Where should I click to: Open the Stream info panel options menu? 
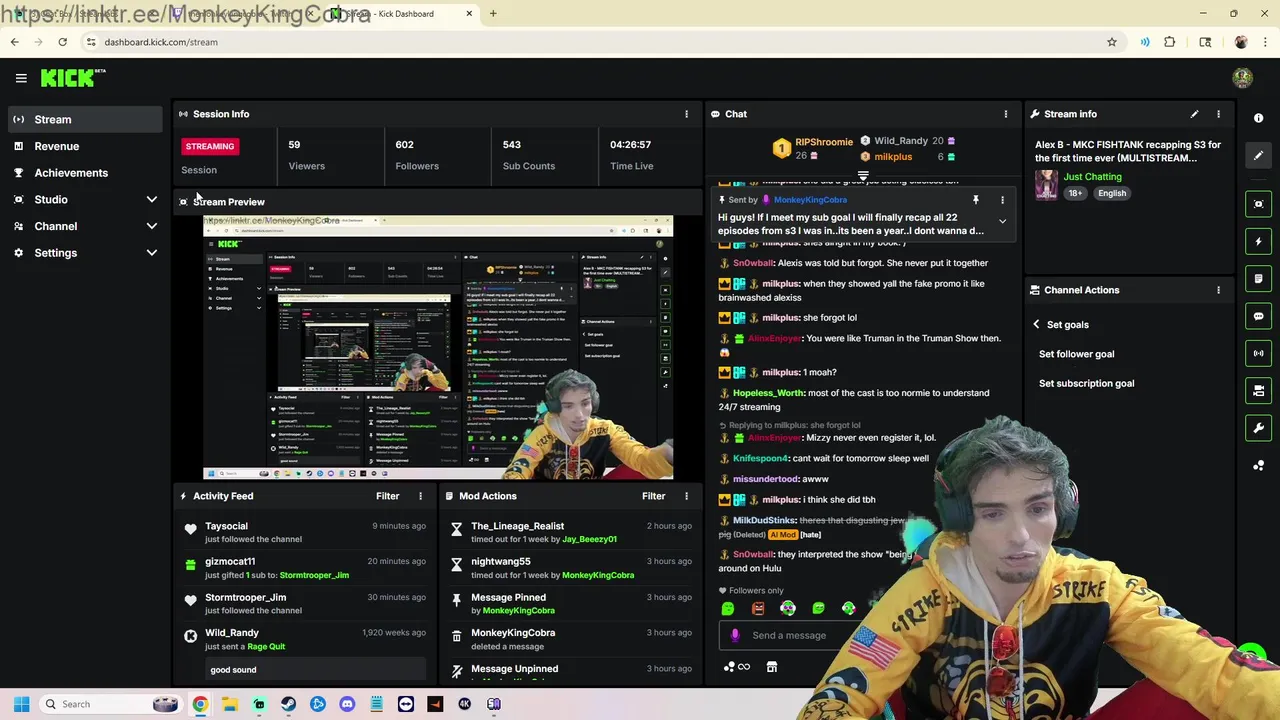(1218, 114)
